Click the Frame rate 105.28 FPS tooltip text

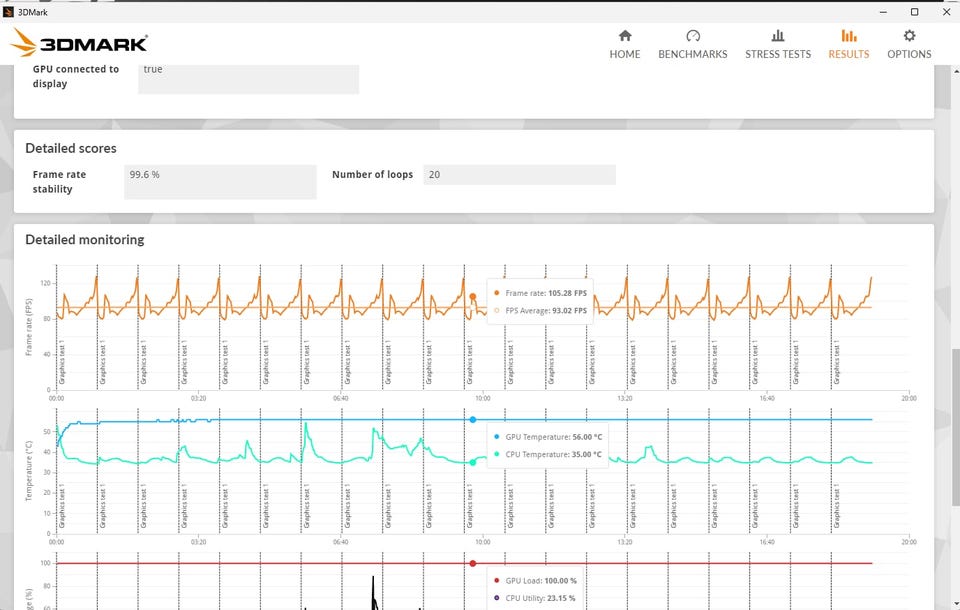pos(546,293)
